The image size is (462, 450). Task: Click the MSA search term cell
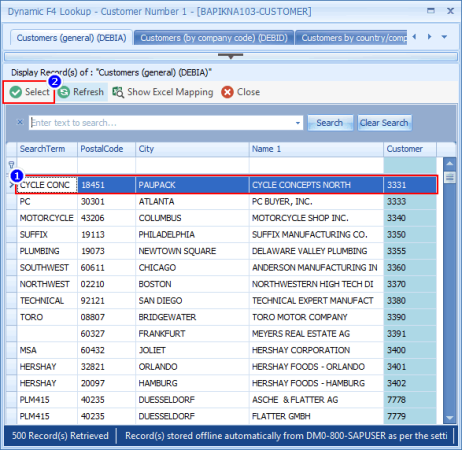tap(47, 350)
